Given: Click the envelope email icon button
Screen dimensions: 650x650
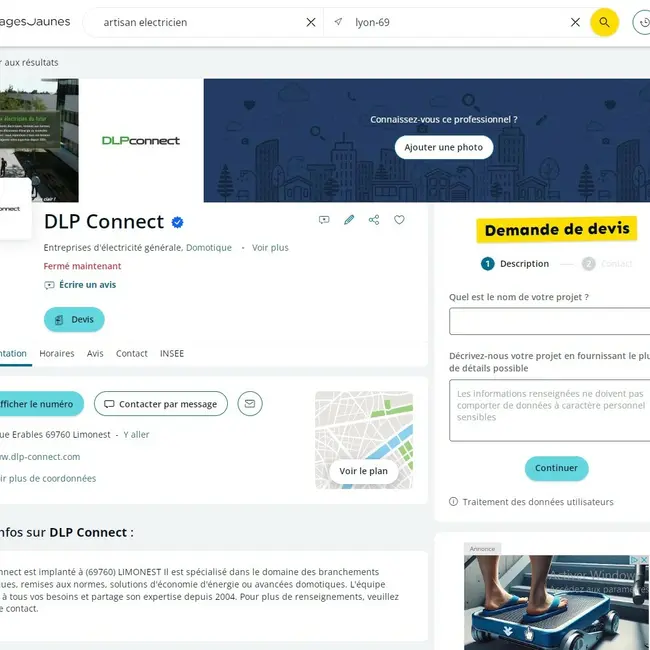Looking at the screenshot, I should coord(250,403).
